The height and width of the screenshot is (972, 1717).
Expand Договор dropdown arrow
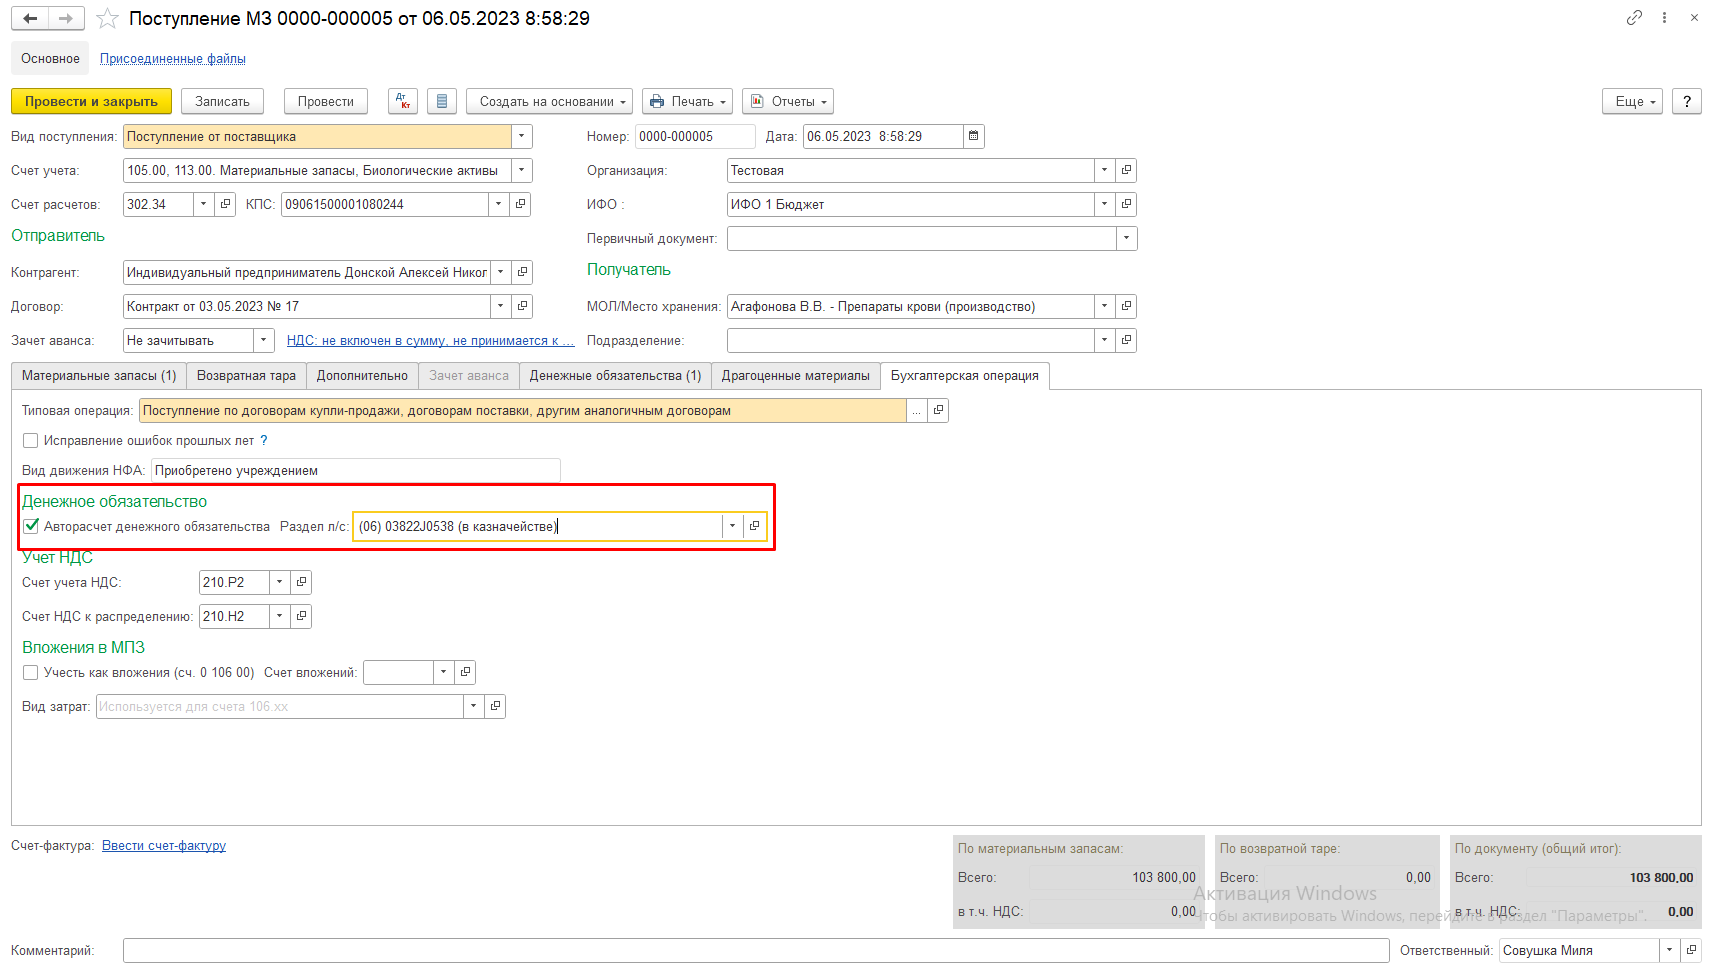[501, 306]
